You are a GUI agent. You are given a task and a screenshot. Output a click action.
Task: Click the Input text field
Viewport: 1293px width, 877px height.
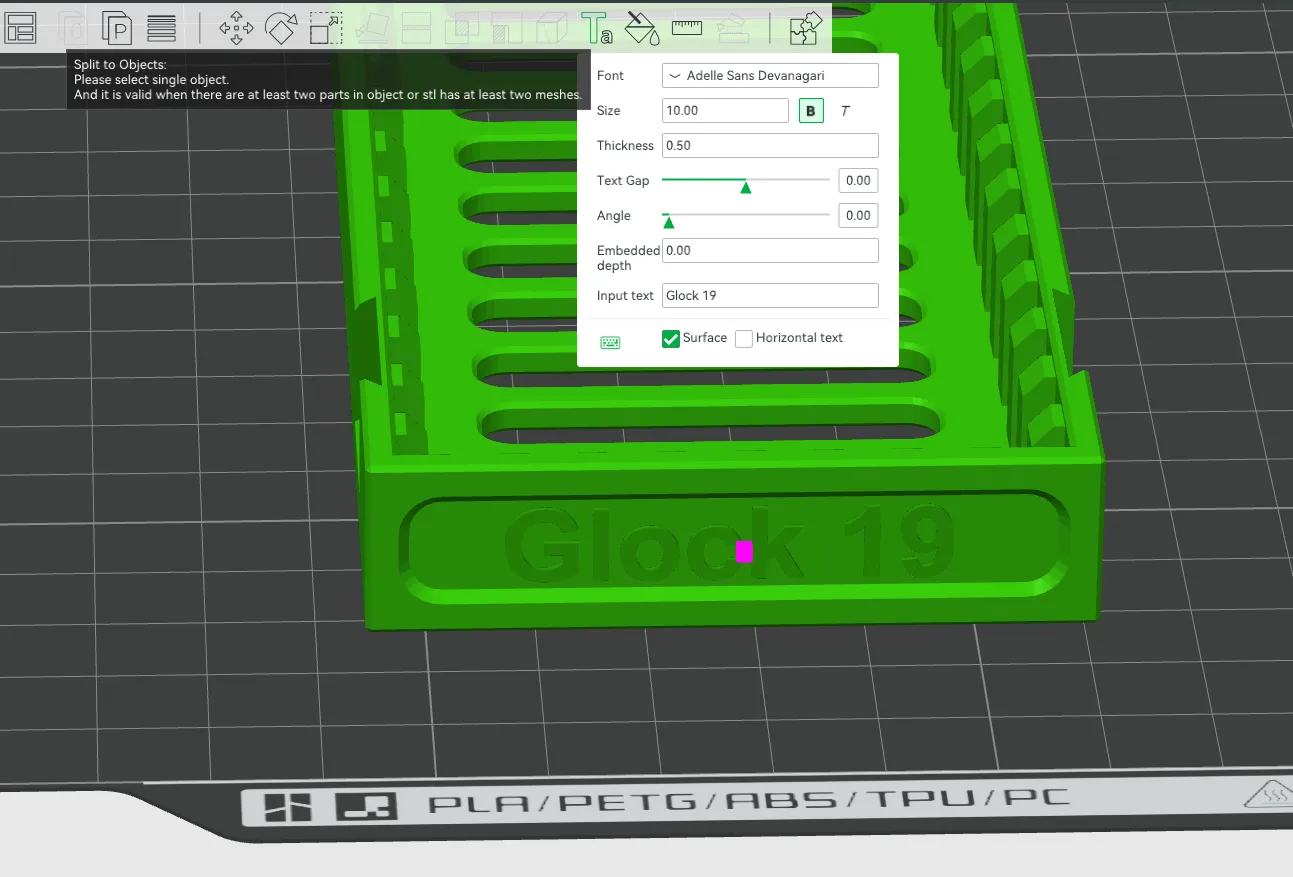(770, 295)
